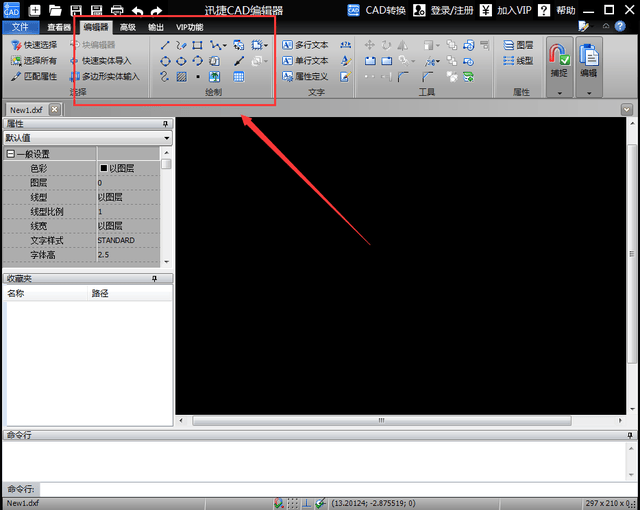Select the Ellipse drawing tool
Screen dimensions: 640x510
coord(181,61)
